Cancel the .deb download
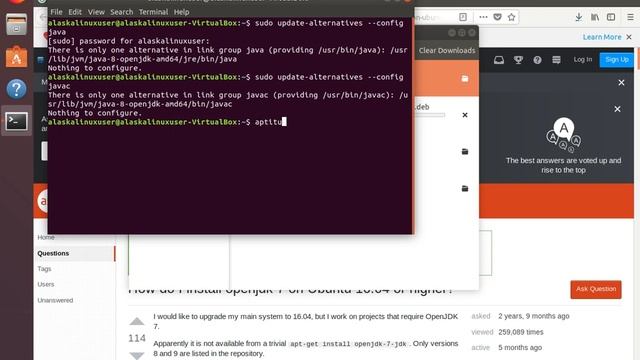 pos(465,115)
